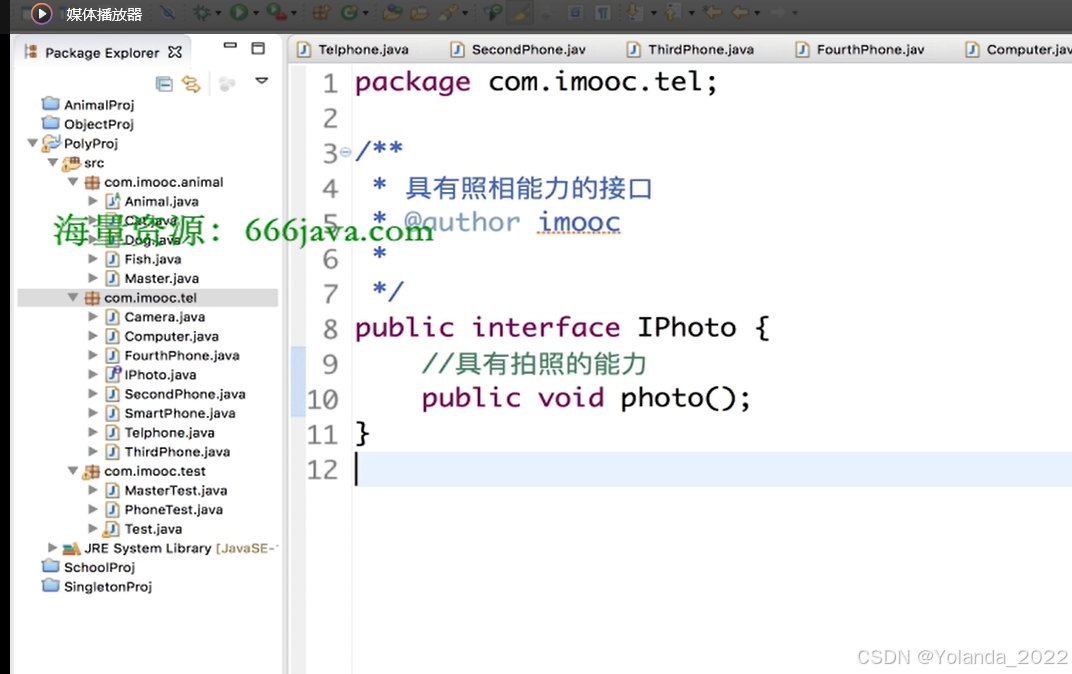
Task: Toggle Mark Occurrences highlighter icon
Action: (520, 12)
